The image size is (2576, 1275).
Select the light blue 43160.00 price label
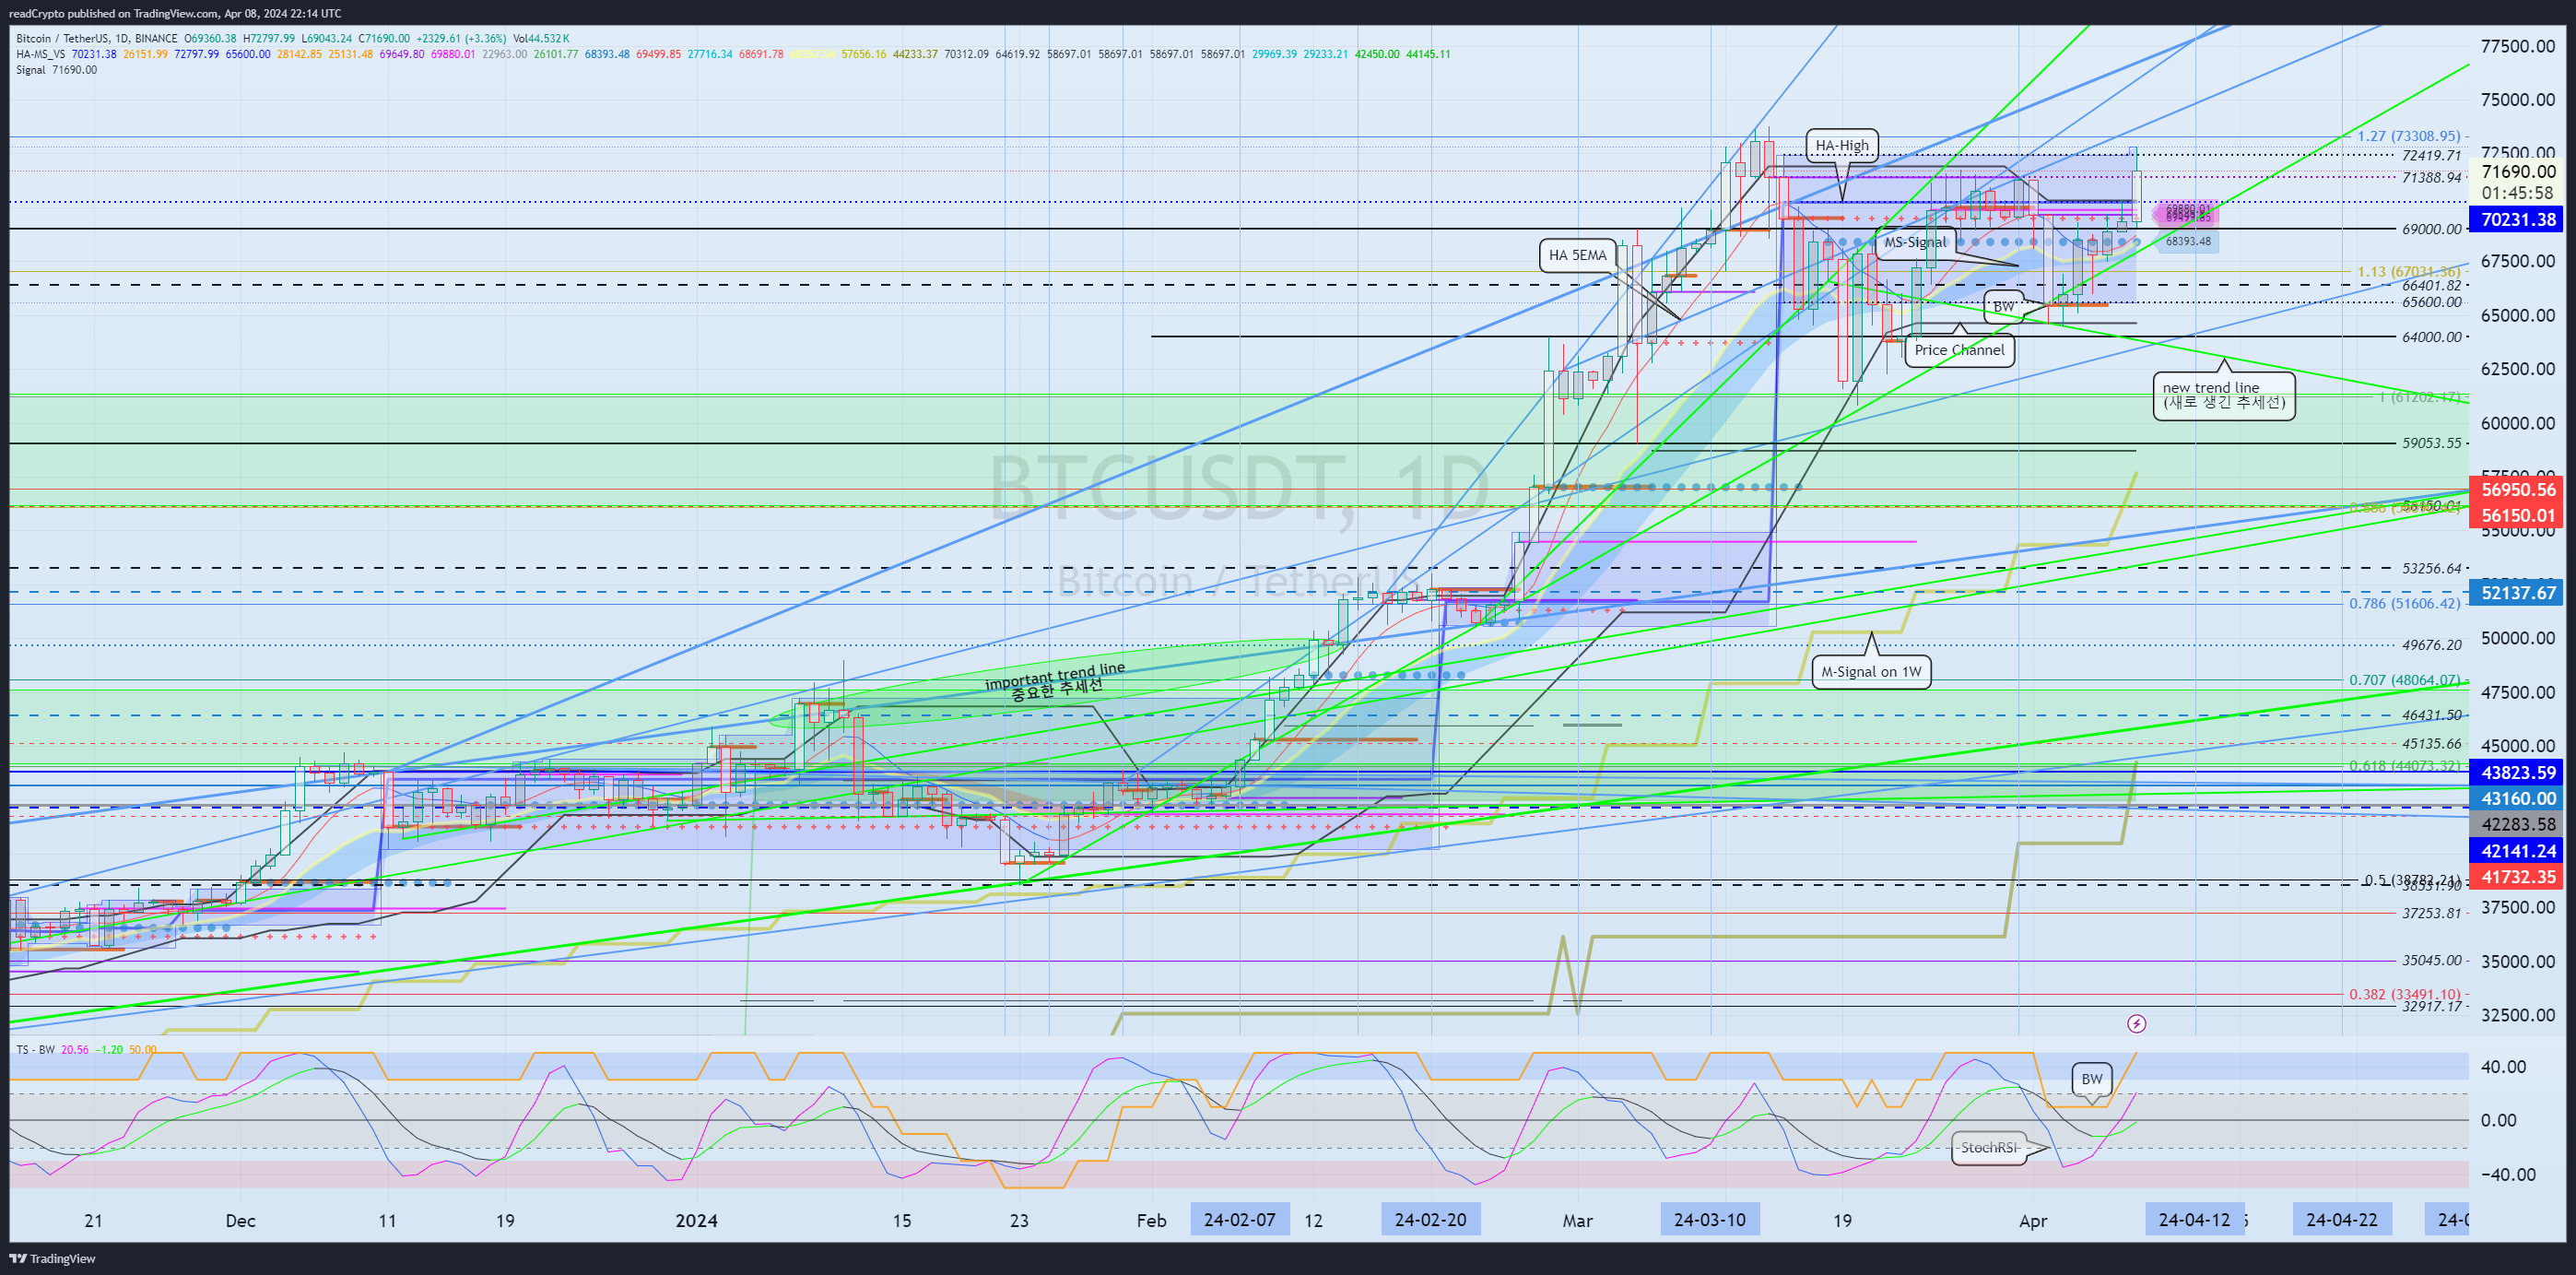coord(2518,799)
